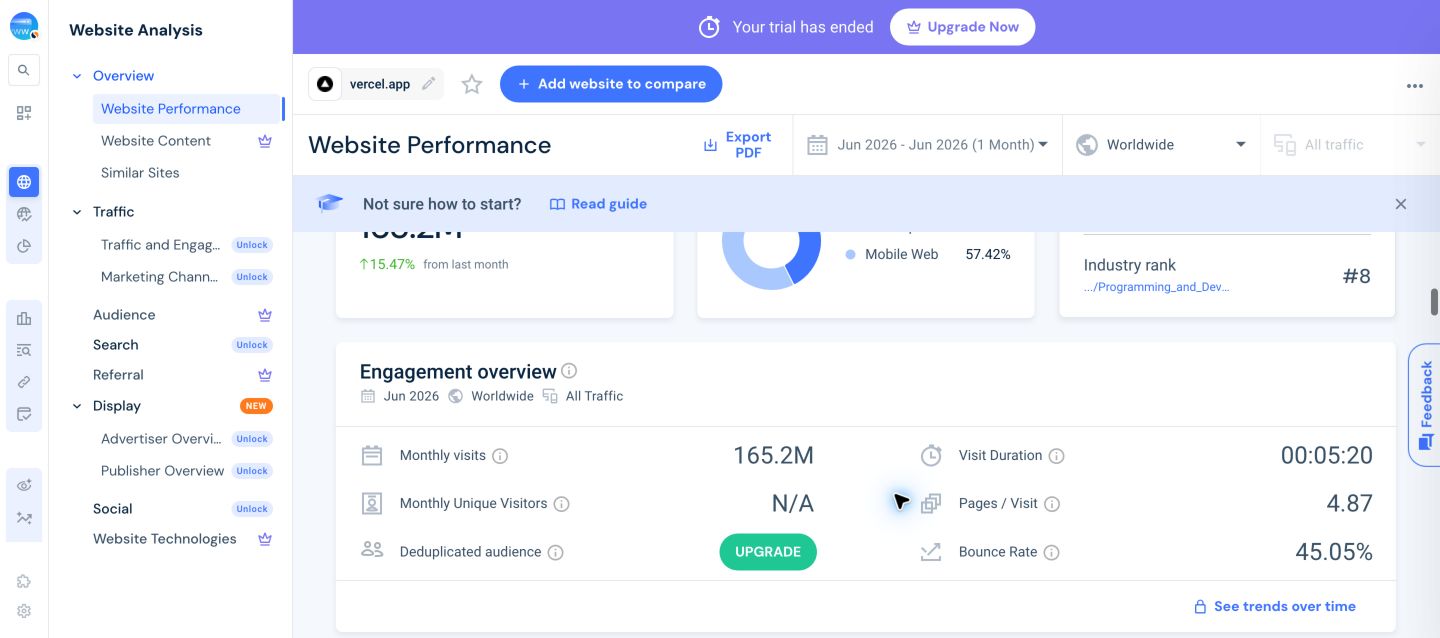Click info icon next to Monthly Unique Visitors
The width and height of the screenshot is (1440, 638).
(x=562, y=504)
